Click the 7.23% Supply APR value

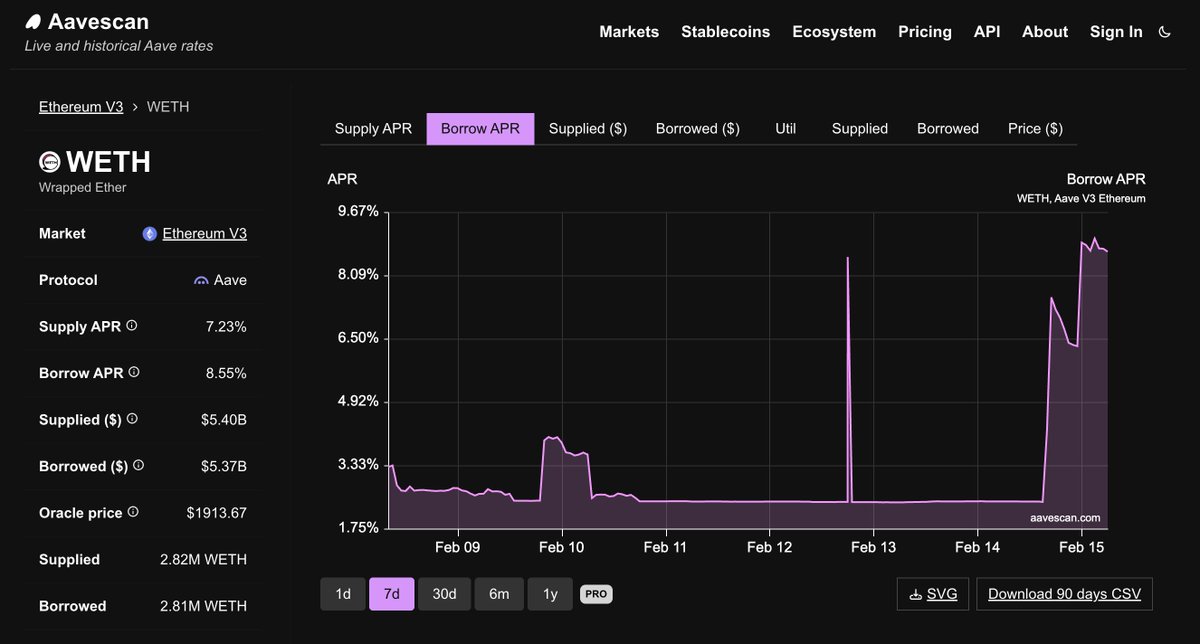tap(226, 327)
